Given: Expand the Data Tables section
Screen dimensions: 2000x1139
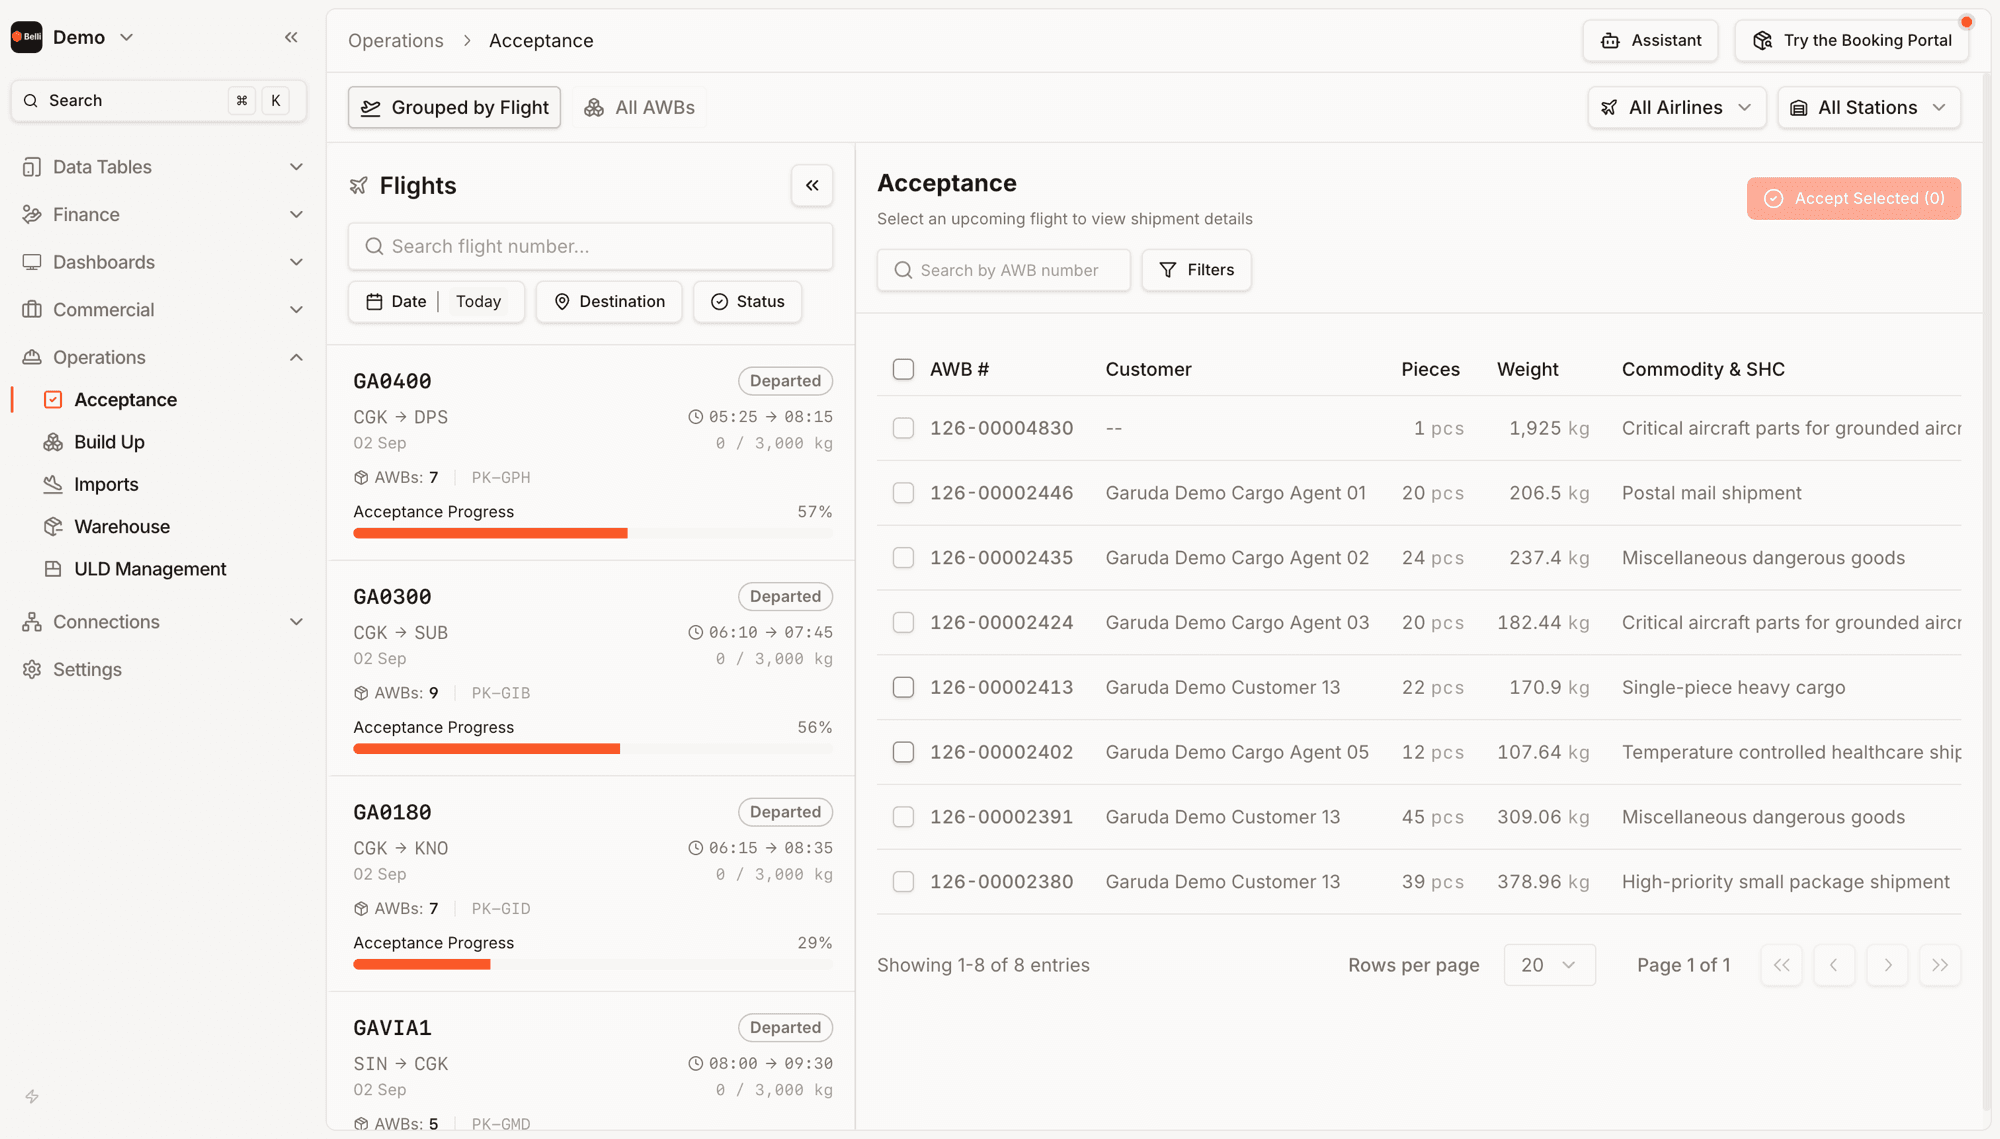Looking at the screenshot, I should tap(296, 167).
